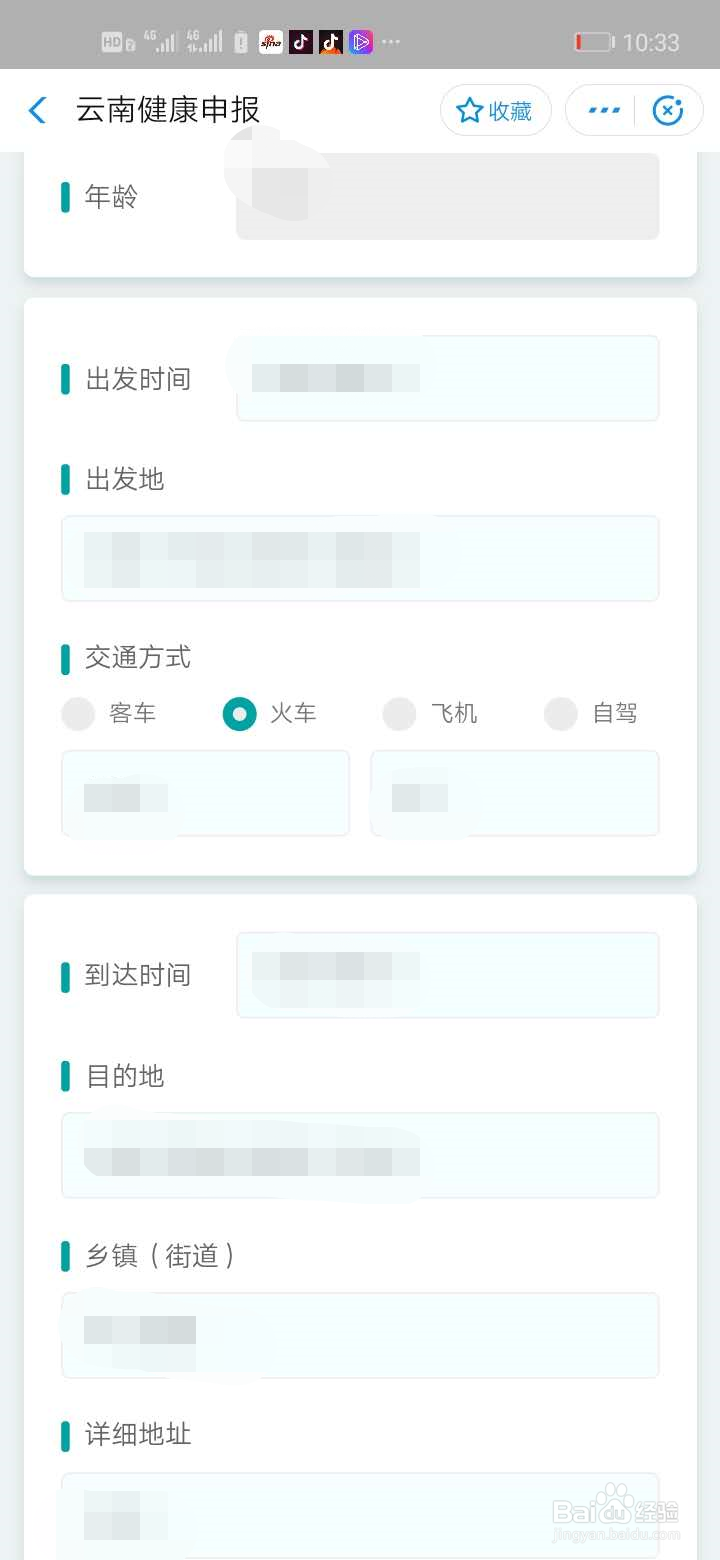Tap the 年龄 field

pos(448,196)
